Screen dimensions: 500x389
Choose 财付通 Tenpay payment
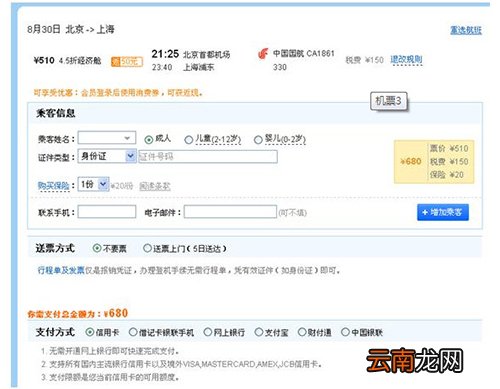pyautogui.click(x=302, y=332)
